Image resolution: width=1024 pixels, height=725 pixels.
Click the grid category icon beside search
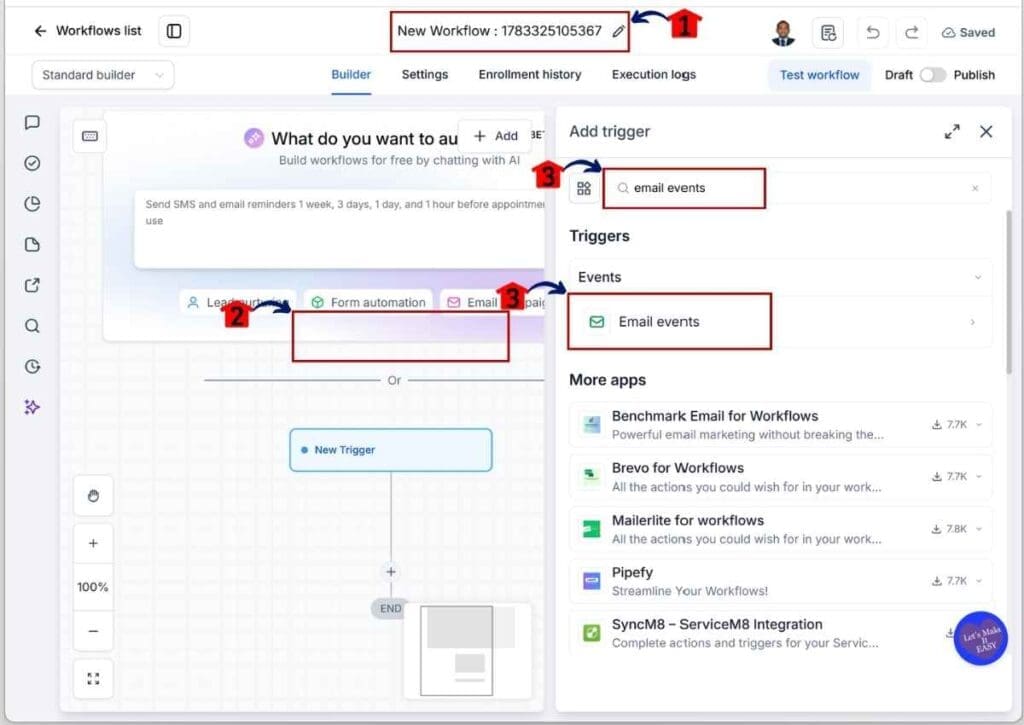click(584, 189)
